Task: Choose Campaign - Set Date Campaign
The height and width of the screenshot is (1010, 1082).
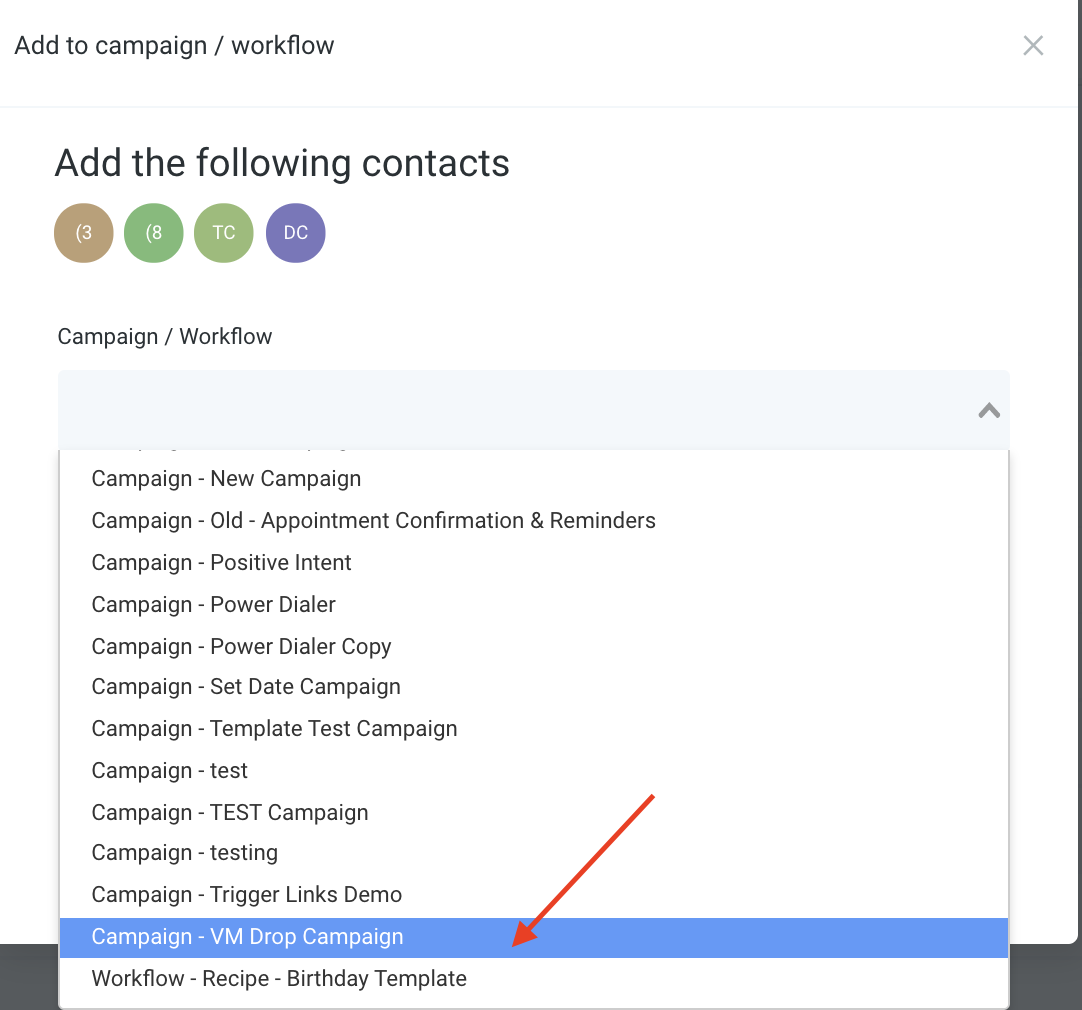Action: pyautogui.click(x=533, y=686)
